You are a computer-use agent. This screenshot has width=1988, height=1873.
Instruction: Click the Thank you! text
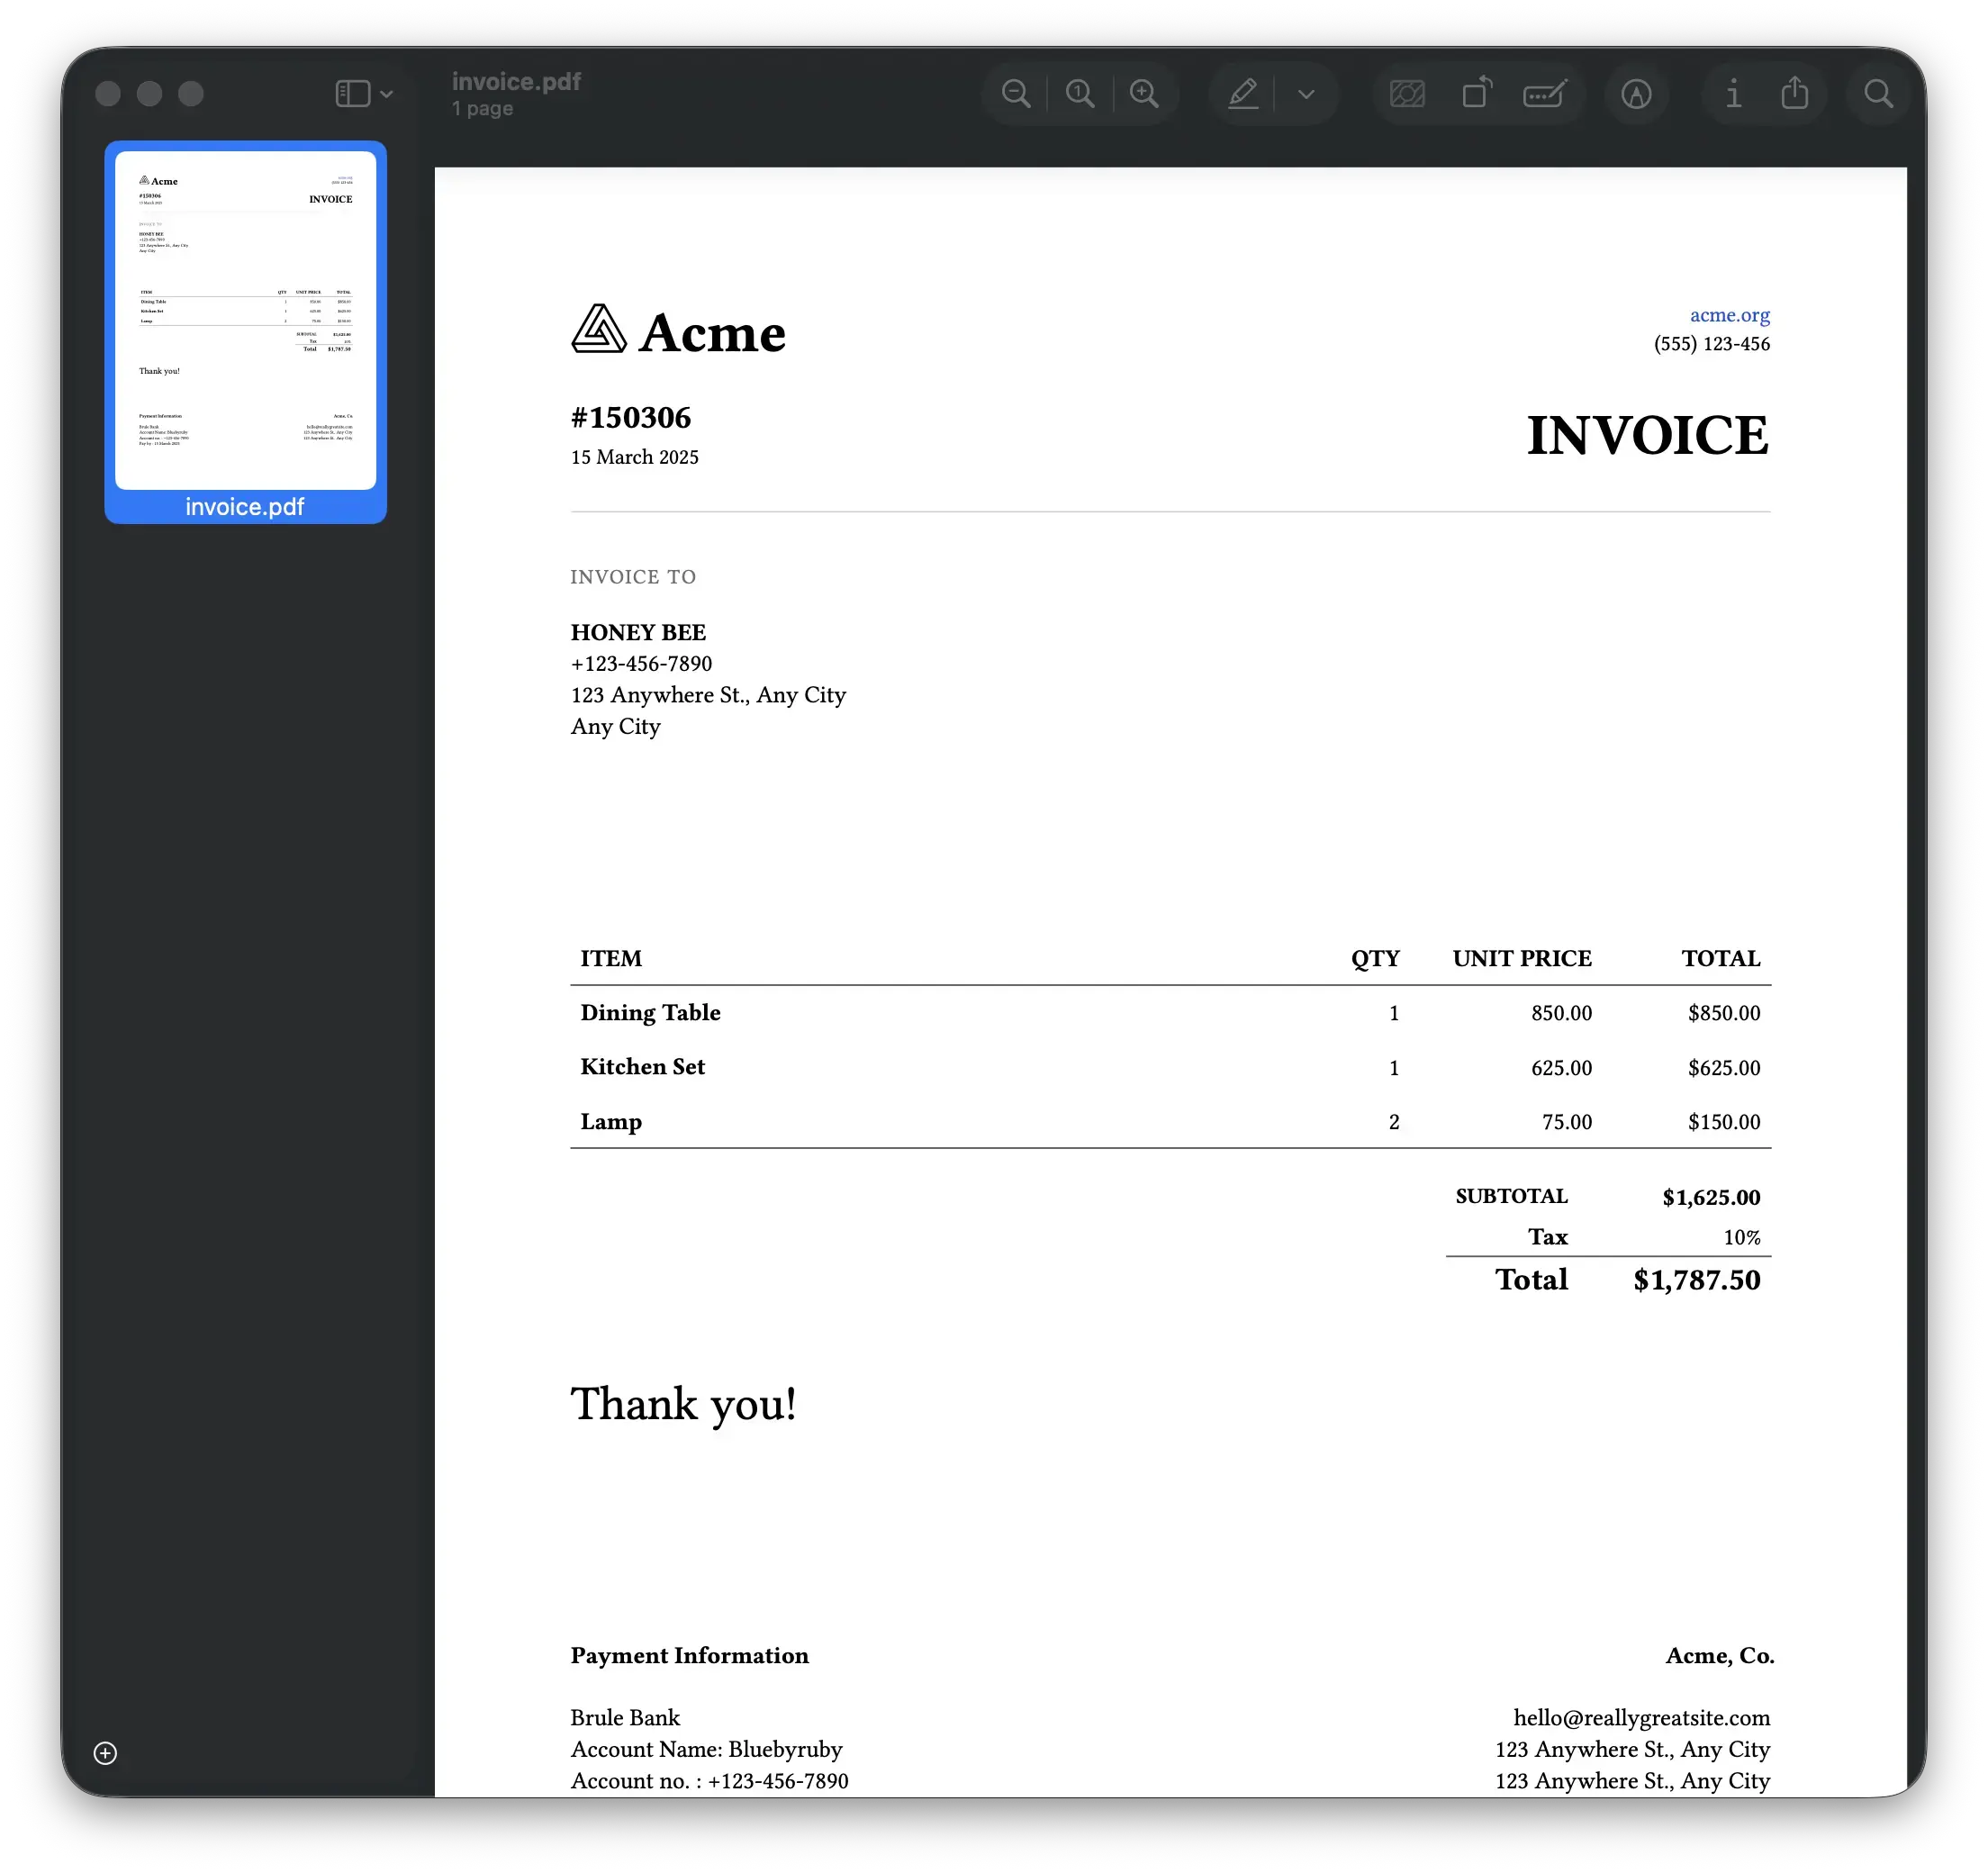coord(683,1404)
